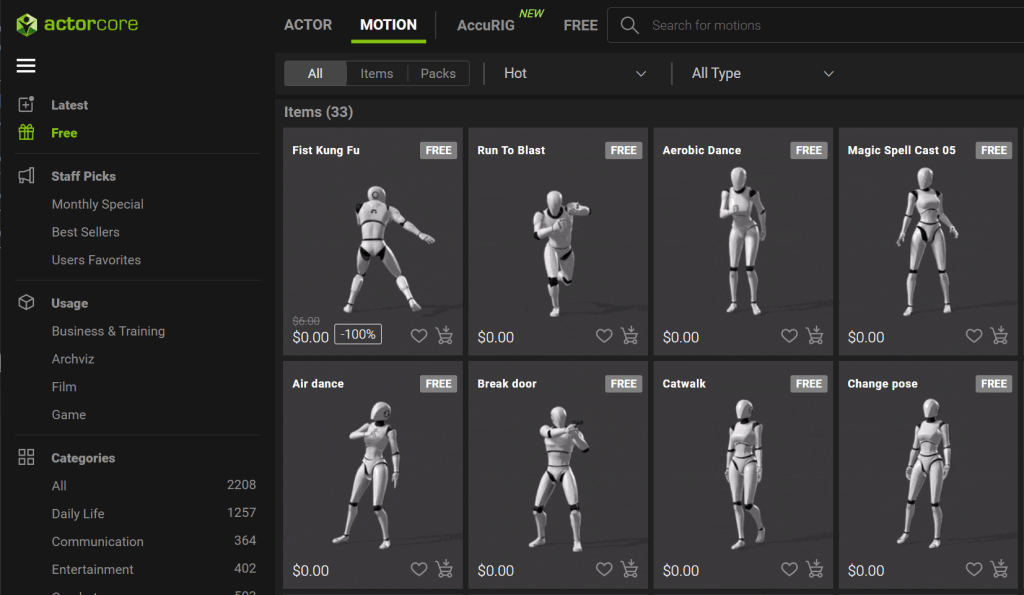Click the ActorCore logo
Image resolution: width=1024 pixels, height=595 pixels.
point(77,24)
